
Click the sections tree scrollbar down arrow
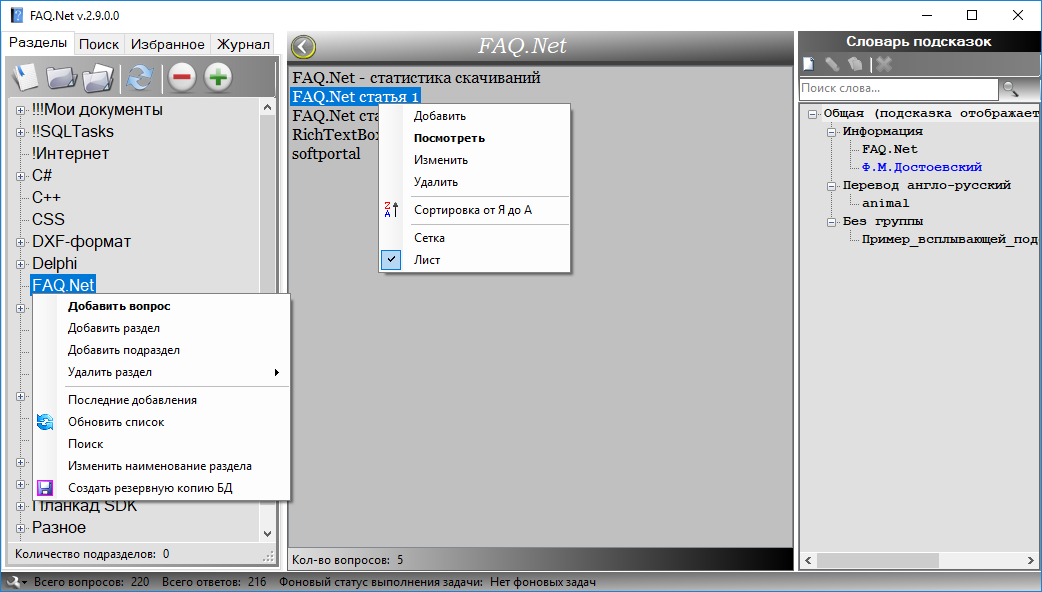point(268,533)
